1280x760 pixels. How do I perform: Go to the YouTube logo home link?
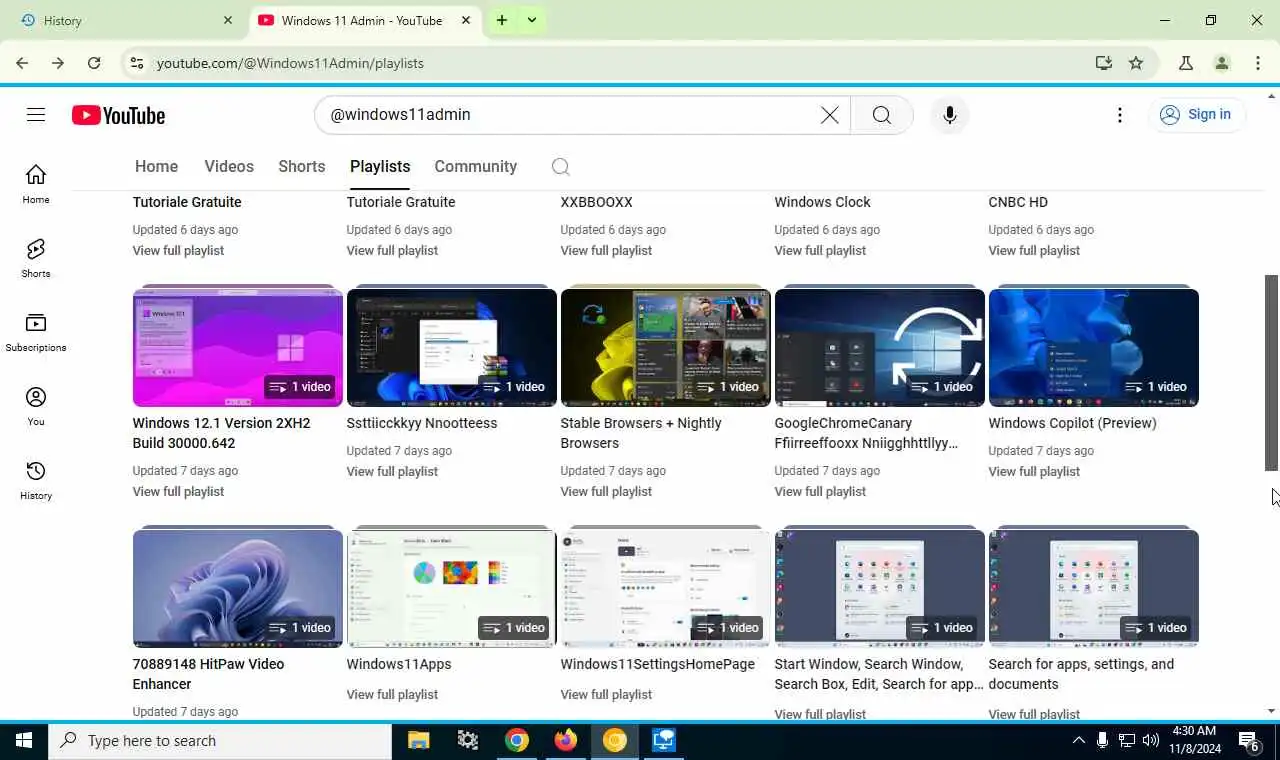pyautogui.click(x=118, y=115)
